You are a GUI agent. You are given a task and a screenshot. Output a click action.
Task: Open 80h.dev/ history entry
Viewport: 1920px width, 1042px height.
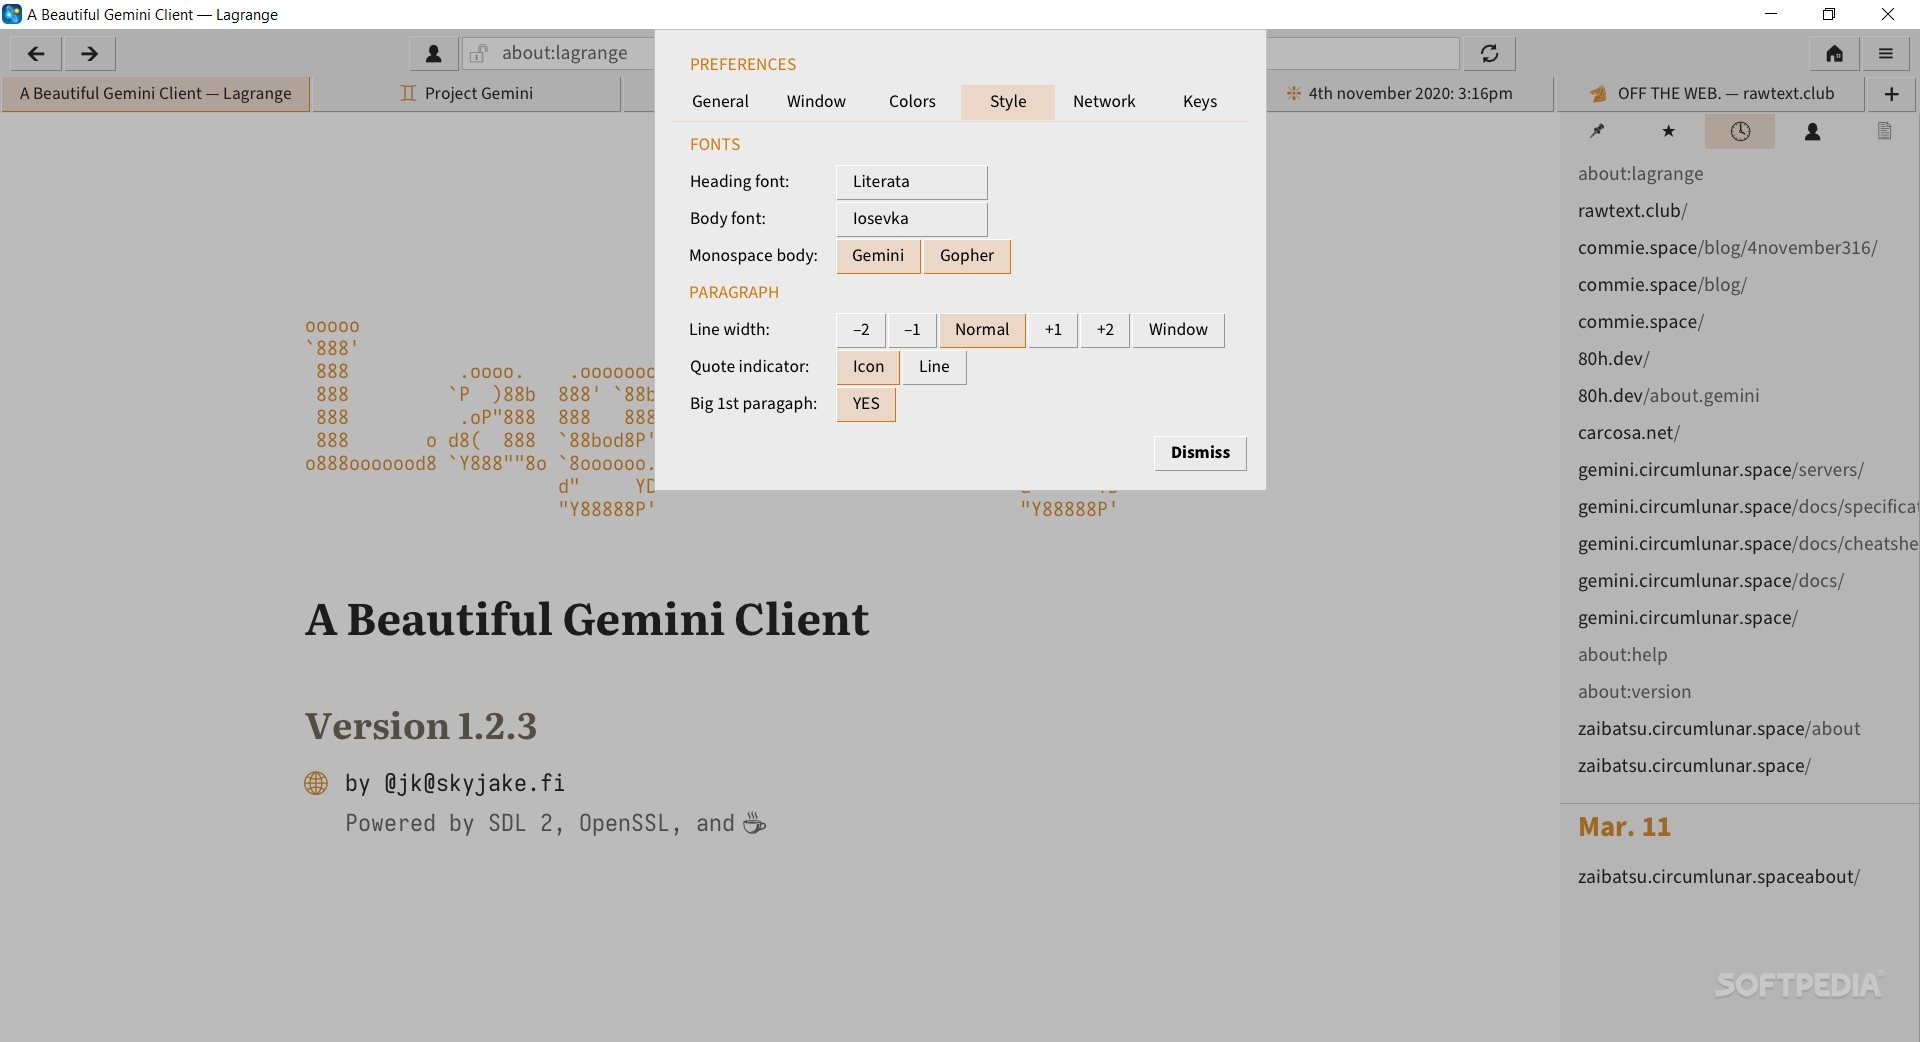pos(1738,359)
